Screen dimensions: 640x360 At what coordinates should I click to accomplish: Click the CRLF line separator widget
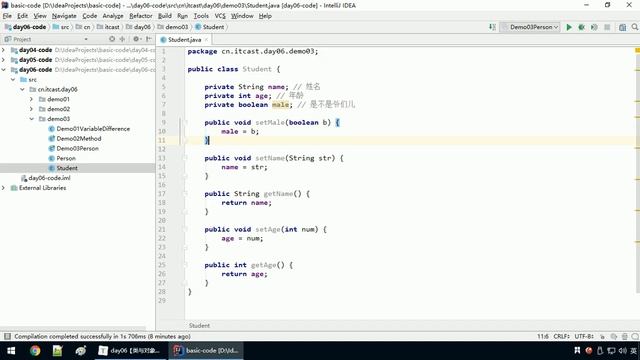pos(561,336)
